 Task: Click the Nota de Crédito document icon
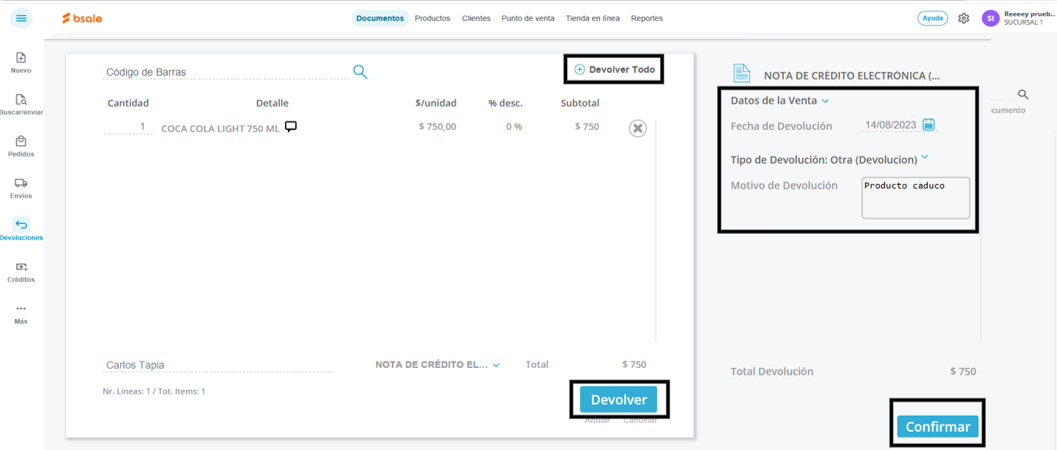742,73
